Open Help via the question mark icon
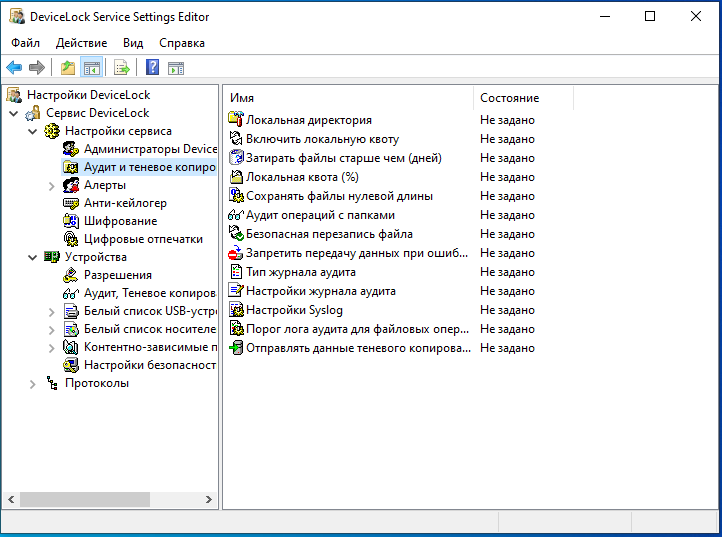 (152, 68)
